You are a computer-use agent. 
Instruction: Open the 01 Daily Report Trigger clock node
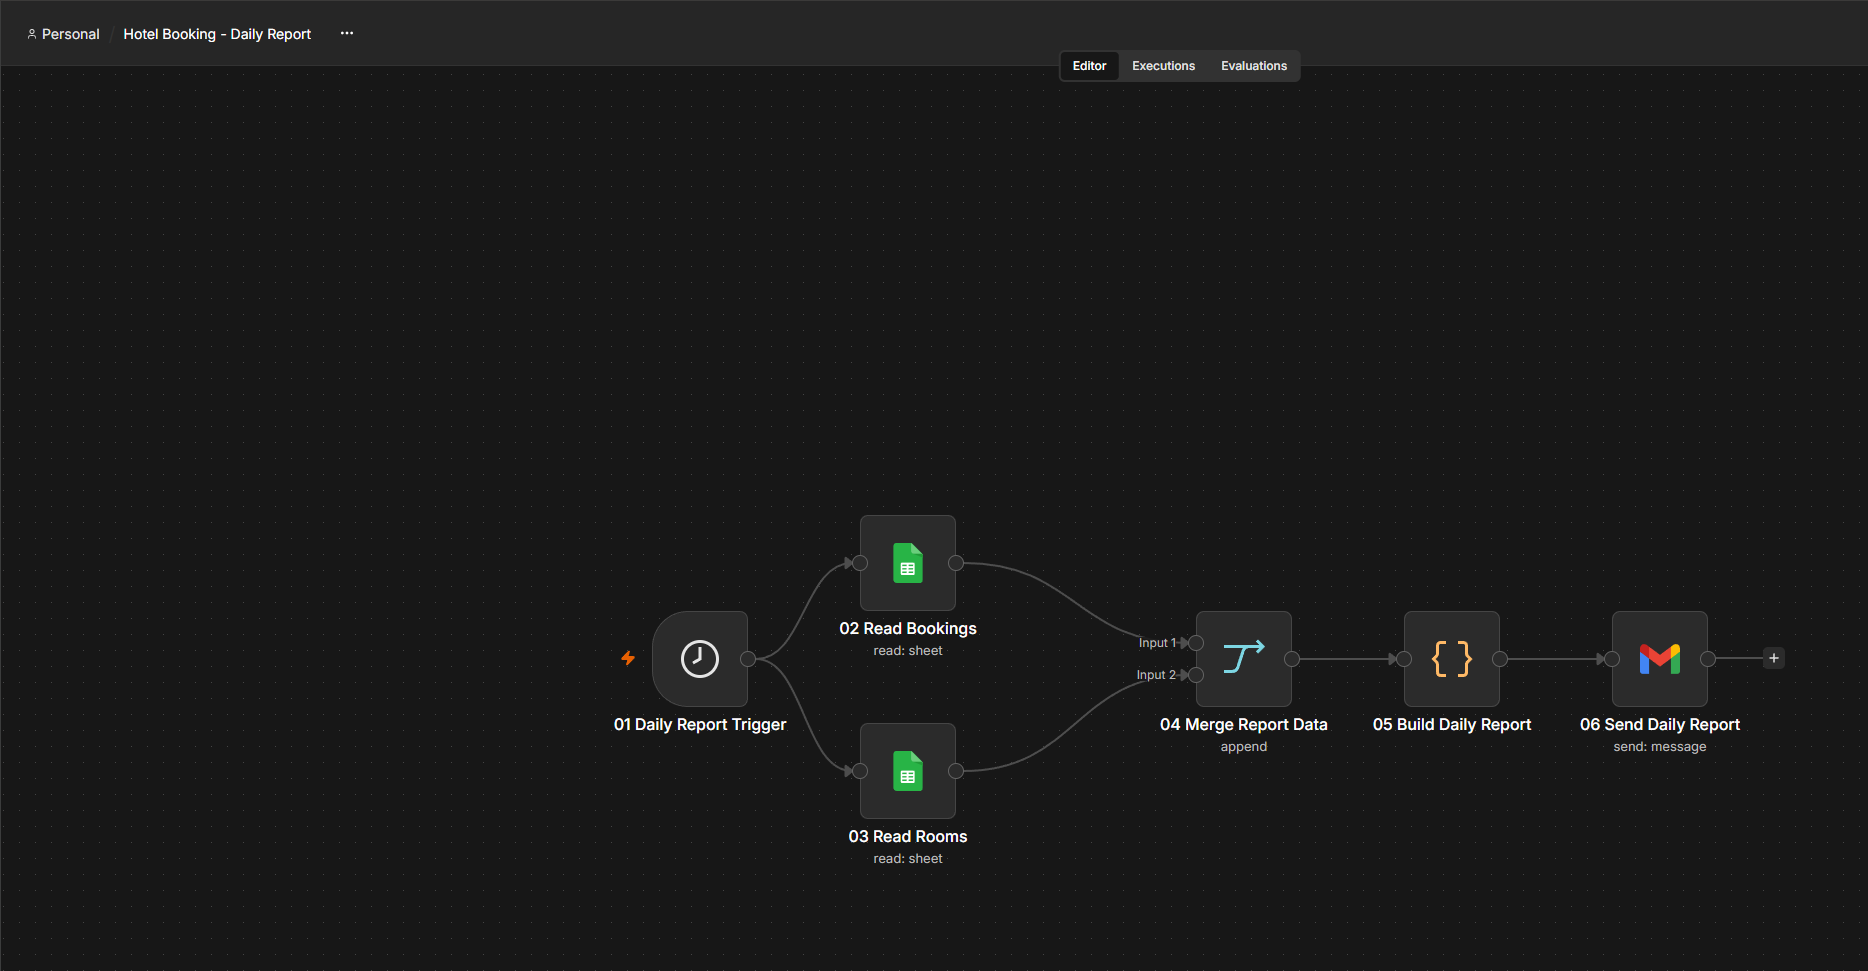700,659
